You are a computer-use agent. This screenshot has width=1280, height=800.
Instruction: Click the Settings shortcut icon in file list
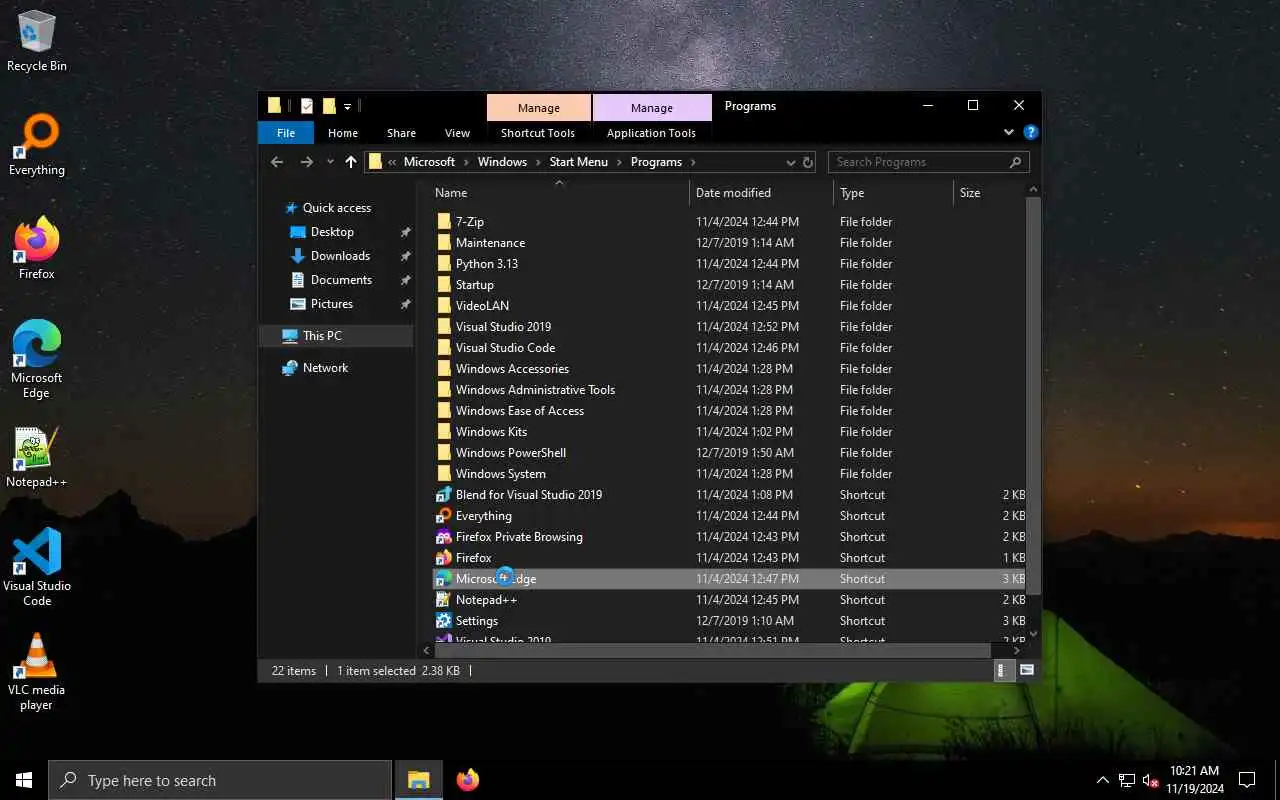(444, 621)
